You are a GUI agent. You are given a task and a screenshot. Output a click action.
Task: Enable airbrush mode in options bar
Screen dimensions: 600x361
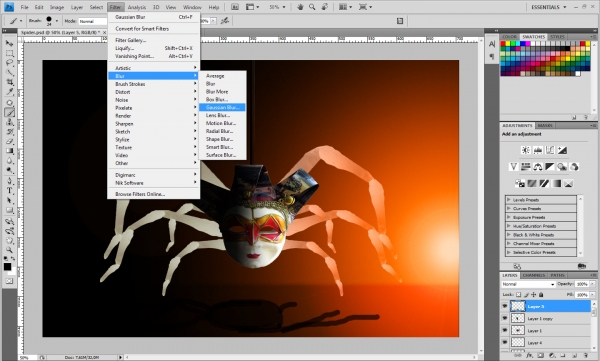225,21
